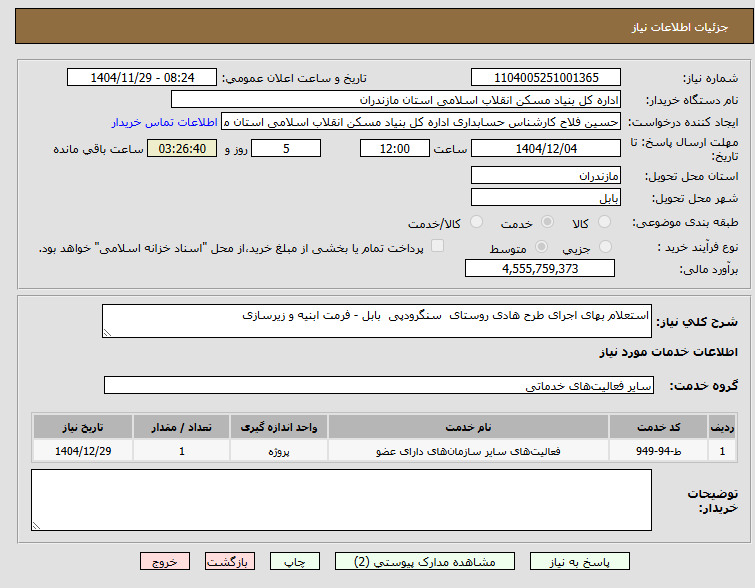Toggle the Islamic treasury payment checkbox
Viewport: 755px width, 588px height.
pyautogui.click(x=437, y=246)
